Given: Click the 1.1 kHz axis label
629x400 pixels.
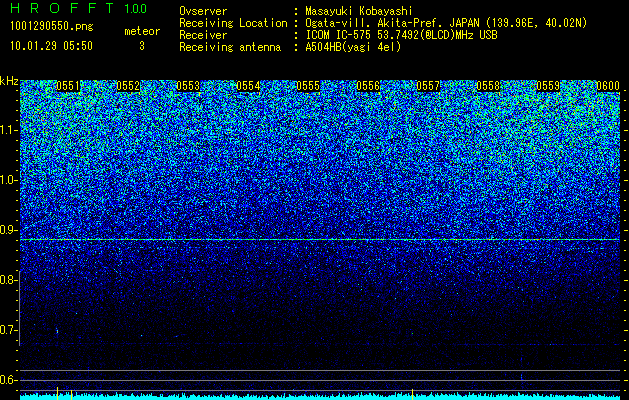Looking at the screenshot, I should tap(8, 130).
